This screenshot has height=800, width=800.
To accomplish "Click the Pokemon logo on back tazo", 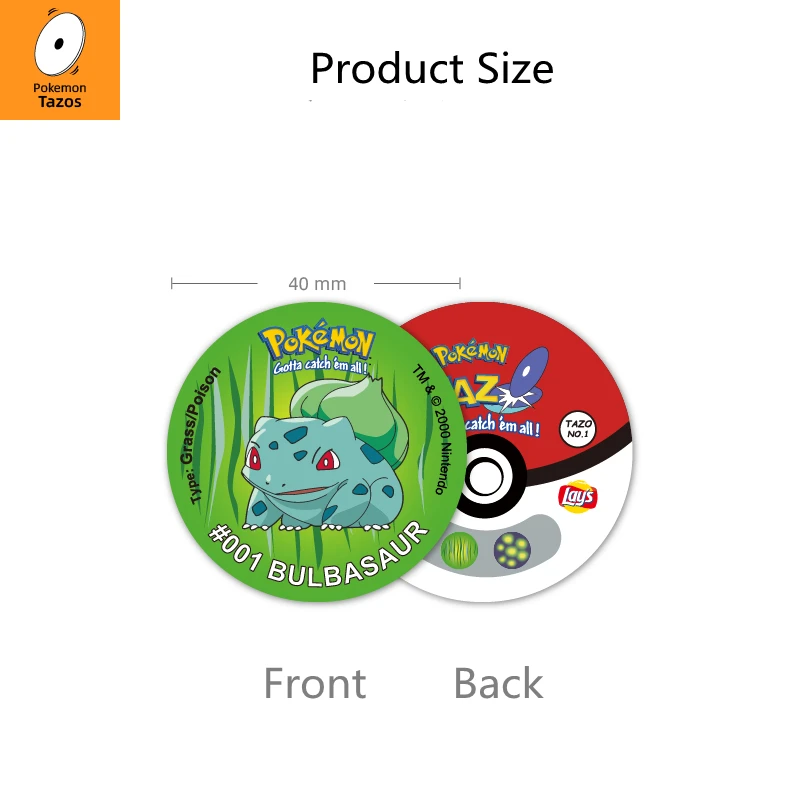I will click(470, 354).
